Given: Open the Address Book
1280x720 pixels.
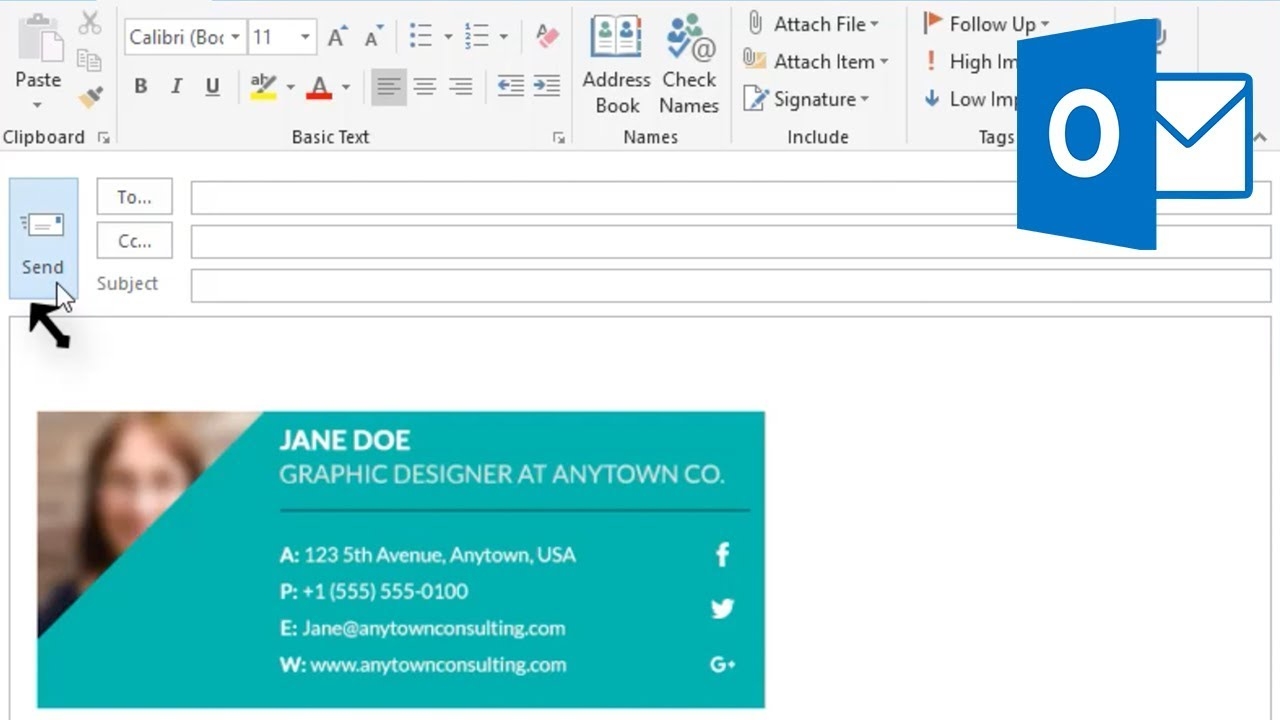Looking at the screenshot, I should 616,66.
